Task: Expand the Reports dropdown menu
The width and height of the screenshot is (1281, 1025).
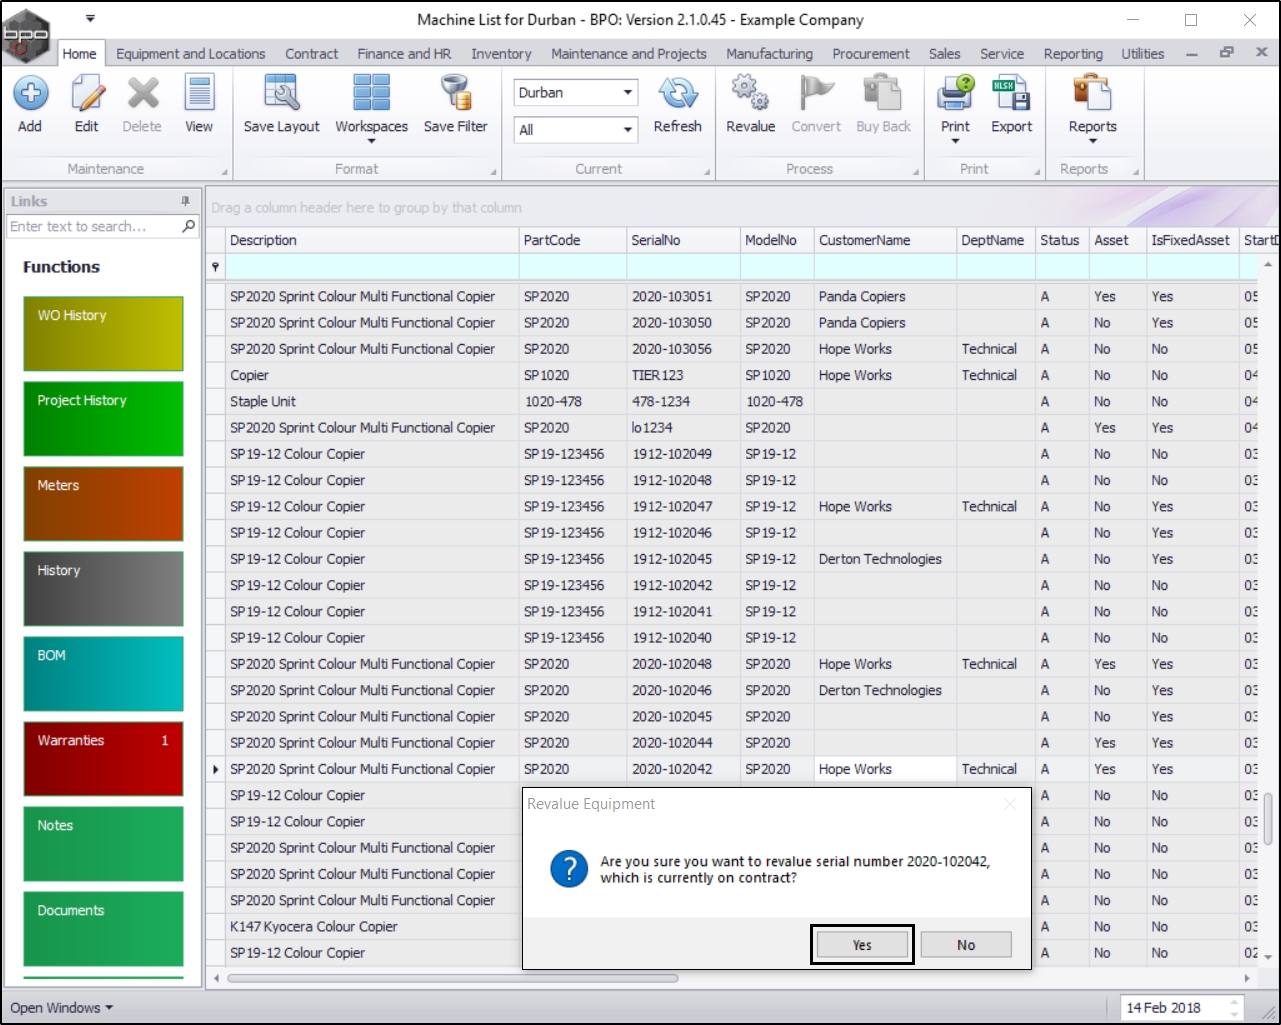Action: coord(1092,141)
